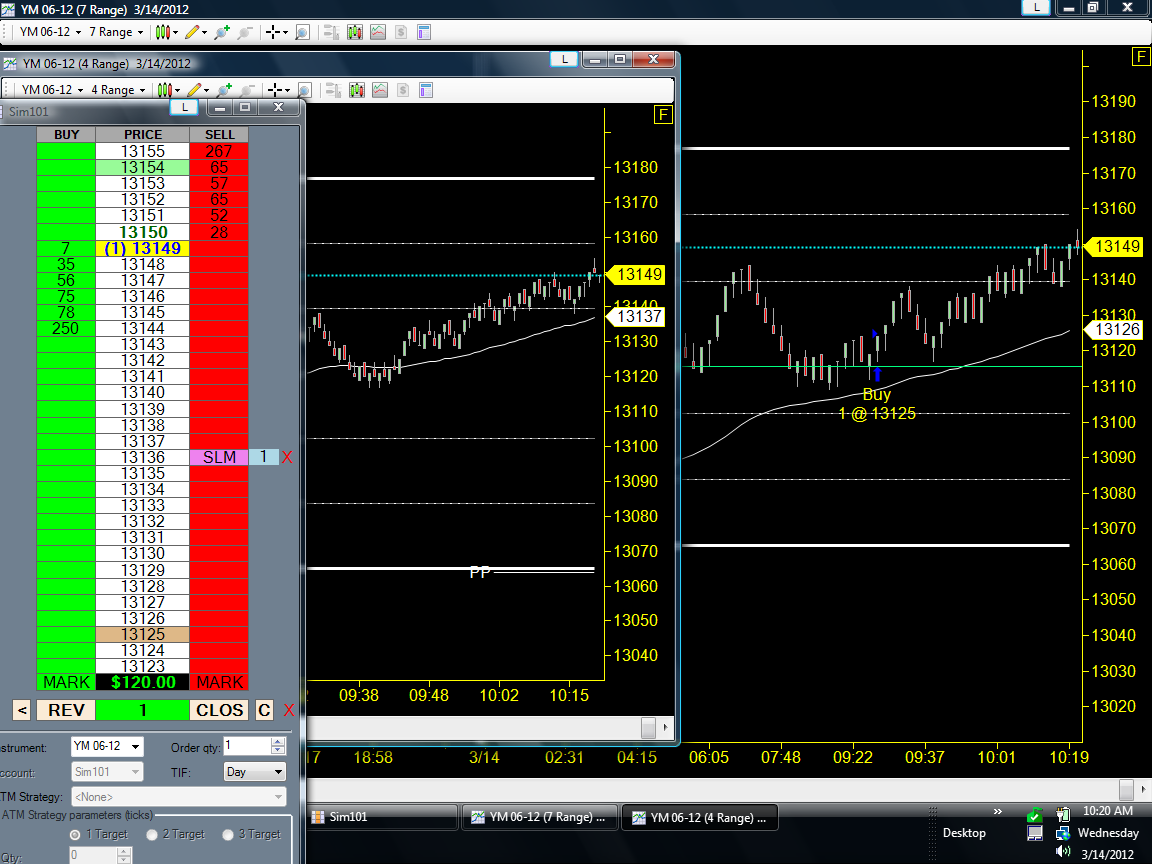Viewport: 1152px width, 864px height.
Task: Click zoom in icon in 7 Range toolbar
Action: tap(222, 32)
